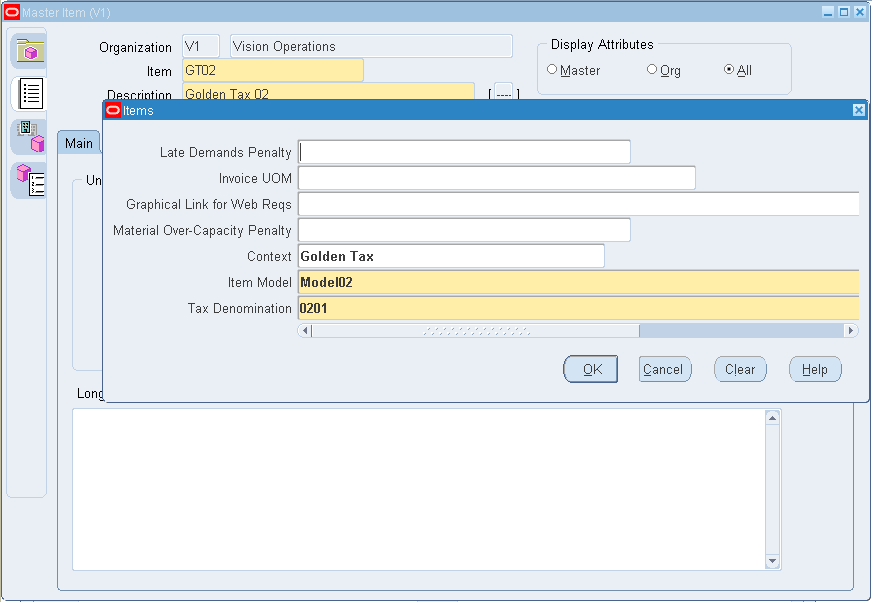Clear the Items flexfield values
Image resolution: width=872 pixels, height=602 pixels.
point(740,369)
